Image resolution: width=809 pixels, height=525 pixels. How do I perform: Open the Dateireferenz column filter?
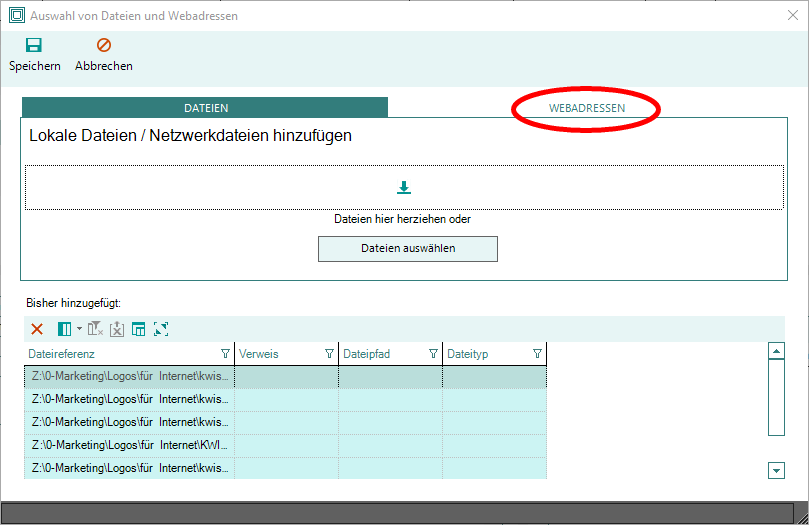click(225, 354)
